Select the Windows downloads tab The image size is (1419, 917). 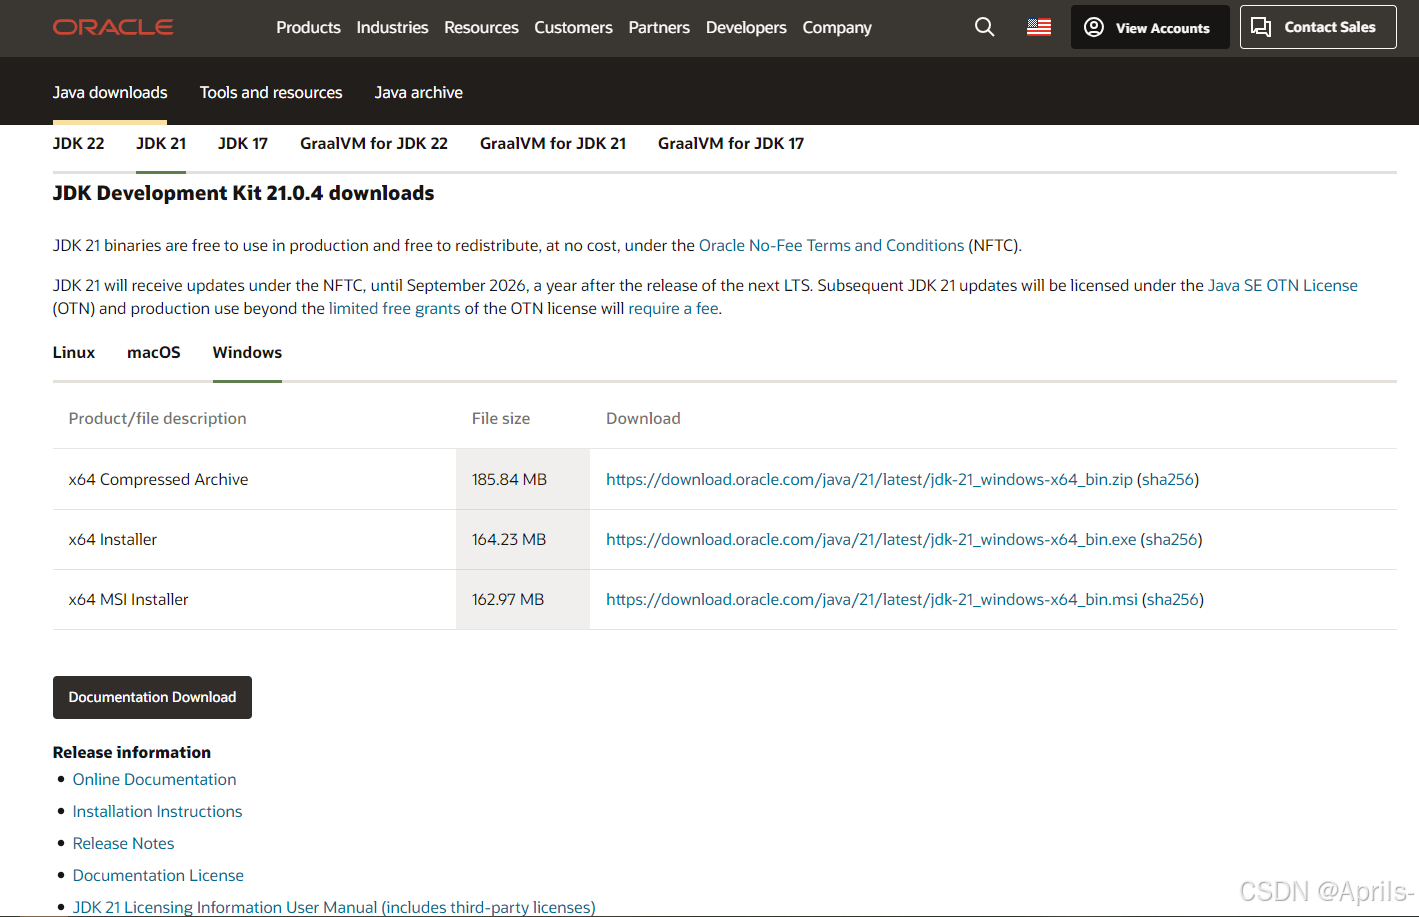pos(247,352)
